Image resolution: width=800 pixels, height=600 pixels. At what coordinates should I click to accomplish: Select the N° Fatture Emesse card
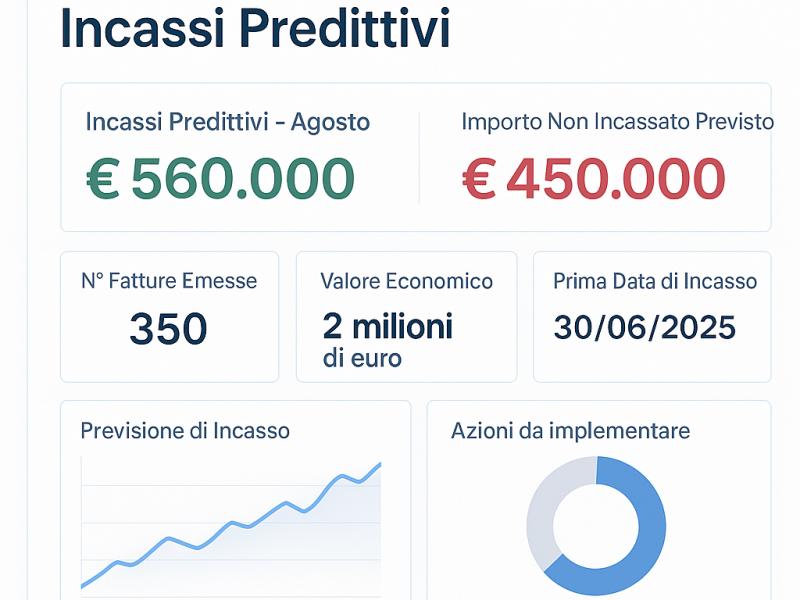coord(170,315)
